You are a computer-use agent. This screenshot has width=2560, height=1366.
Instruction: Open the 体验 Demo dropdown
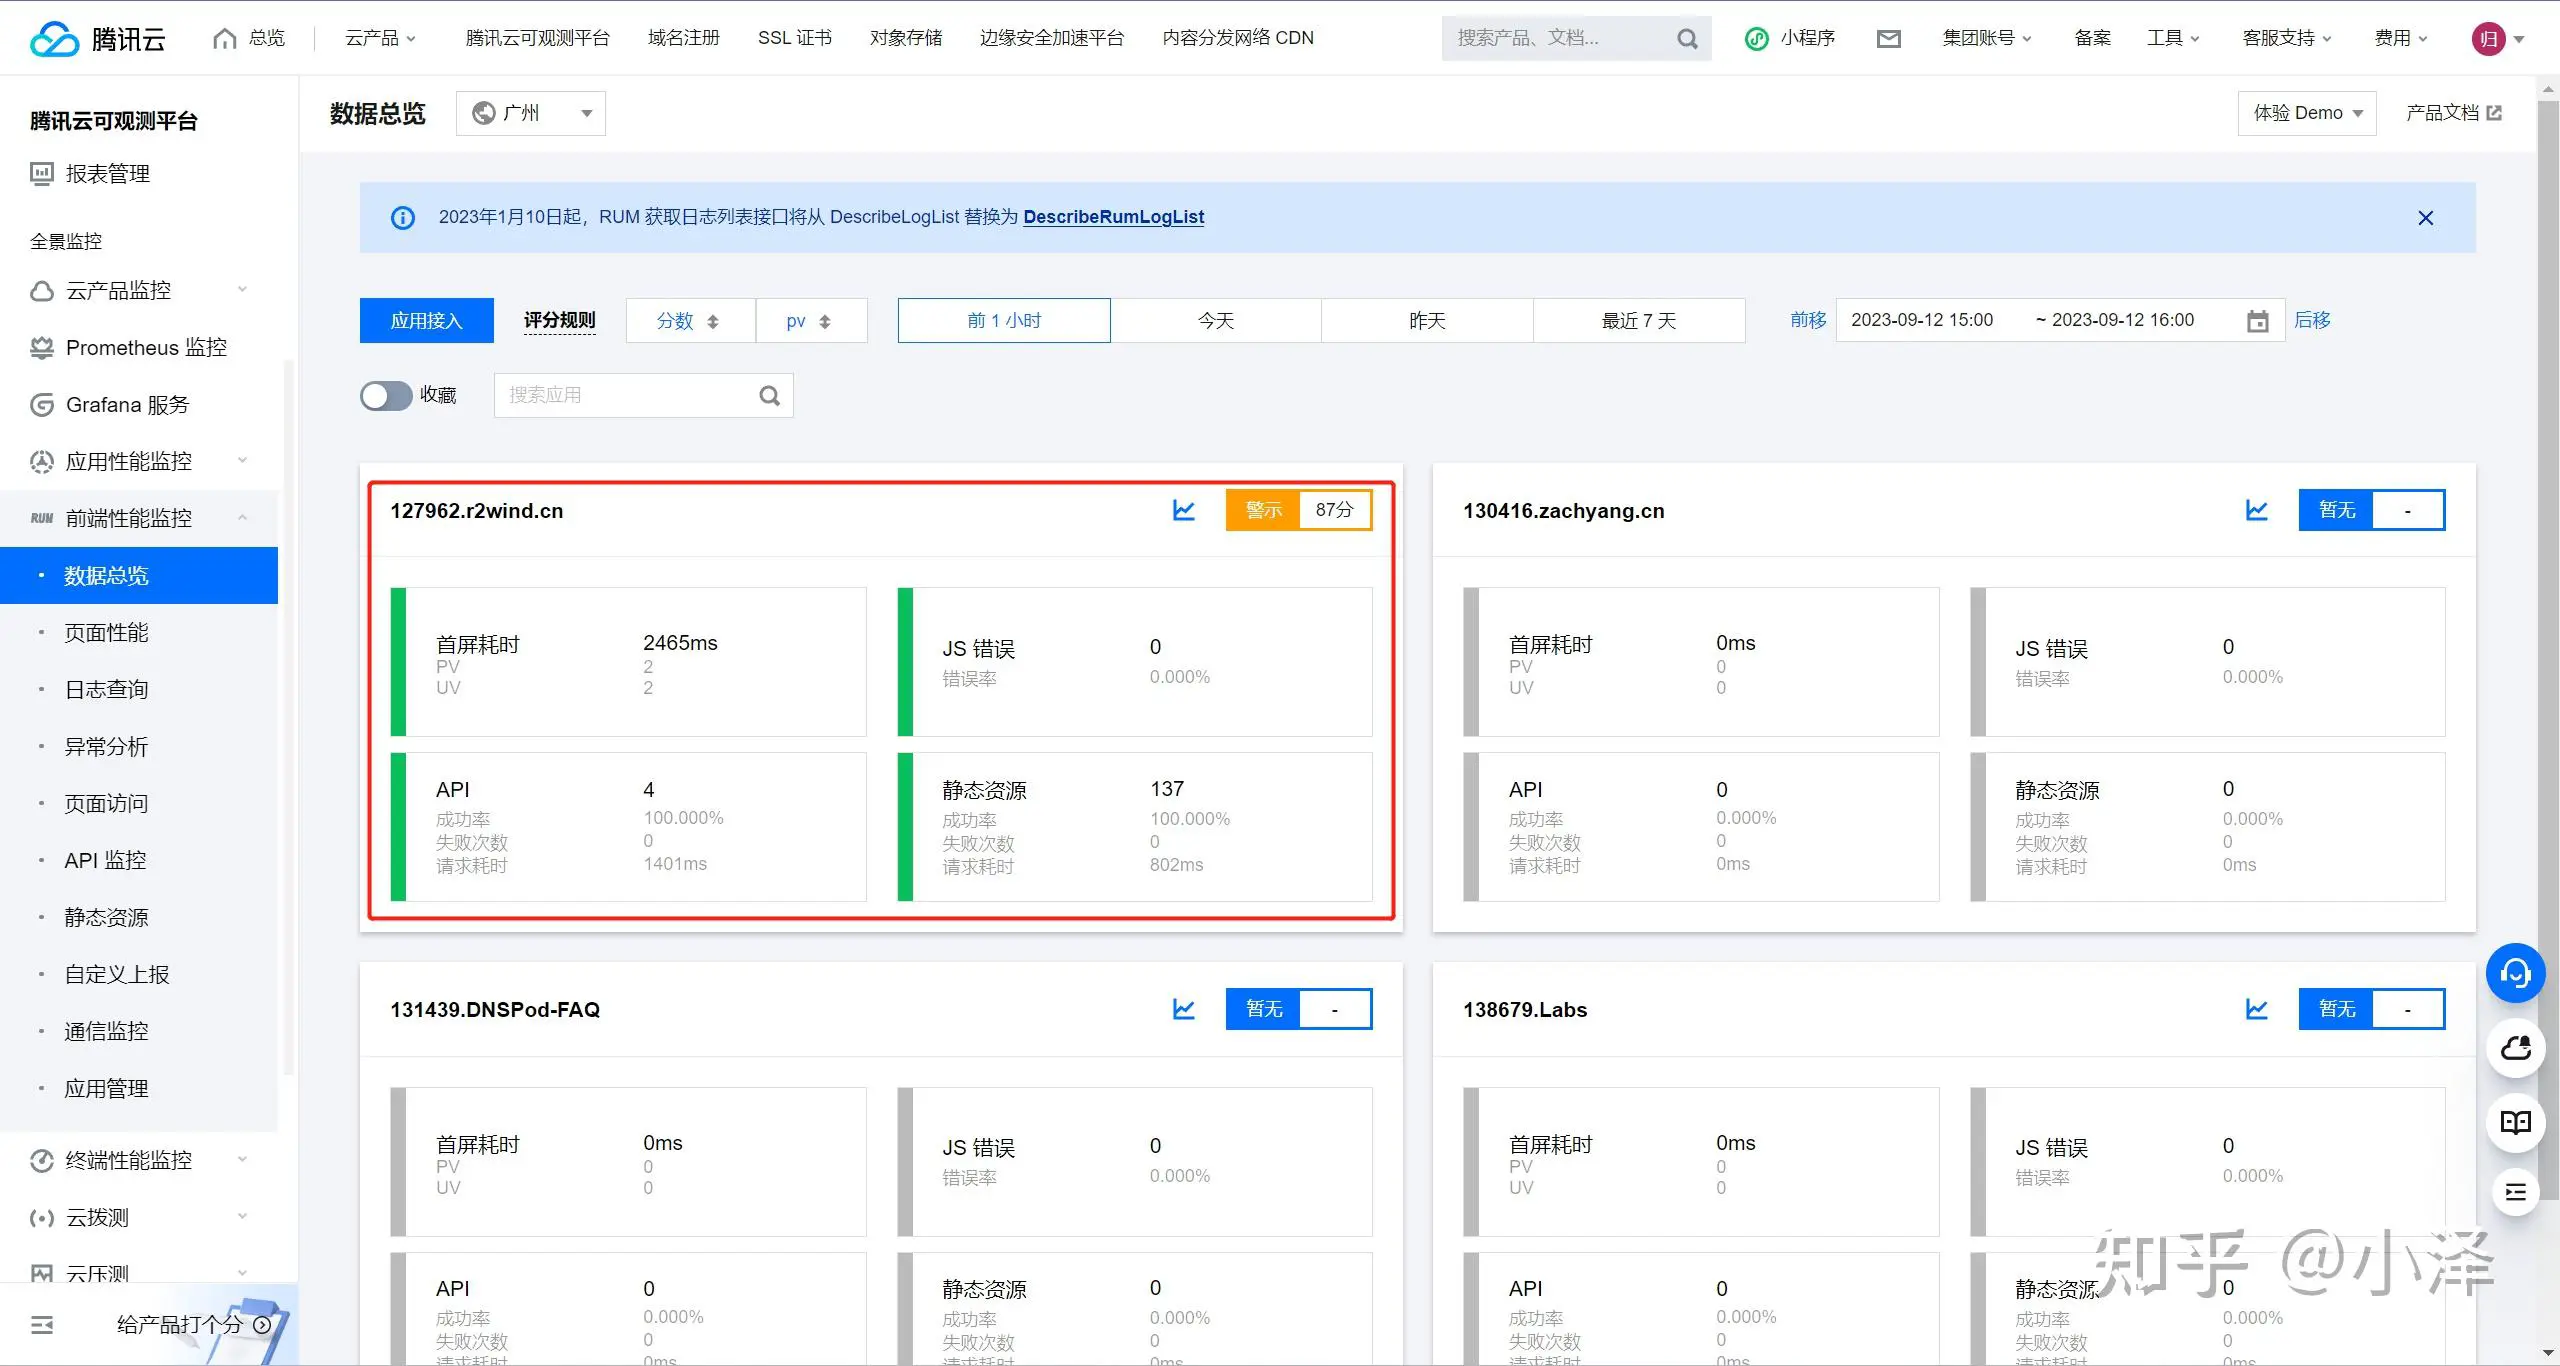pyautogui.click(x=2306, y=113)
